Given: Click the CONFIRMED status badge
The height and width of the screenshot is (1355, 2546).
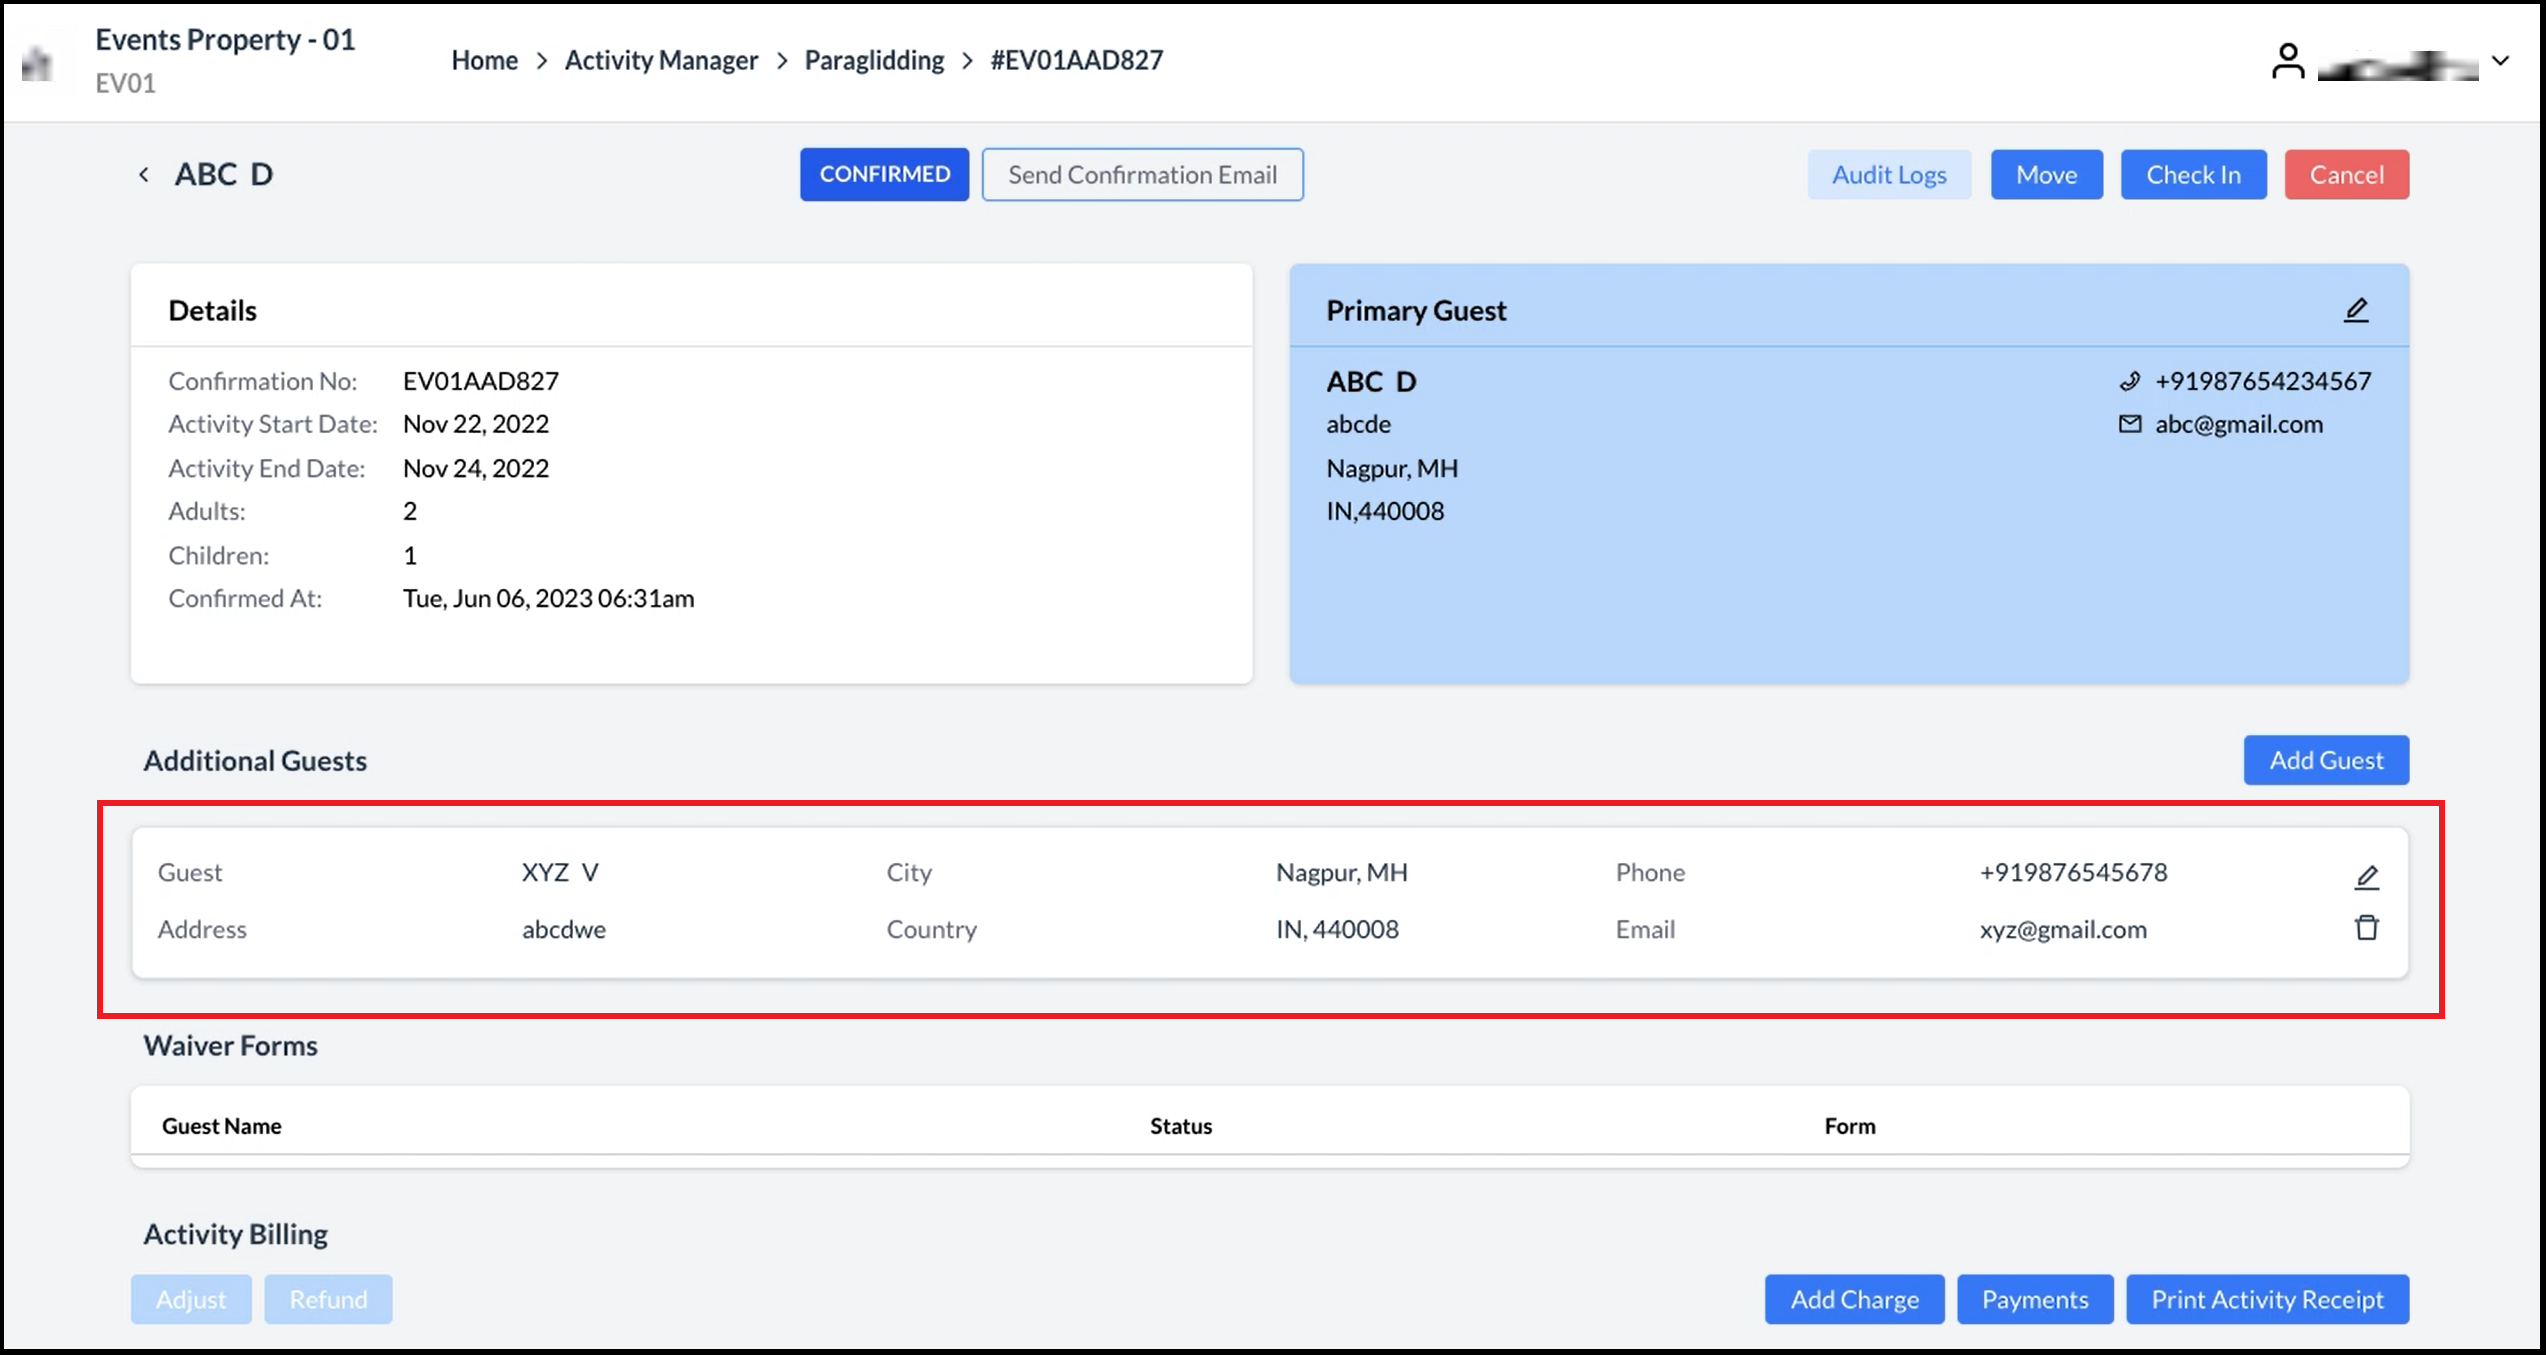Looking at the screenshot, I should (x=884, y=174).
